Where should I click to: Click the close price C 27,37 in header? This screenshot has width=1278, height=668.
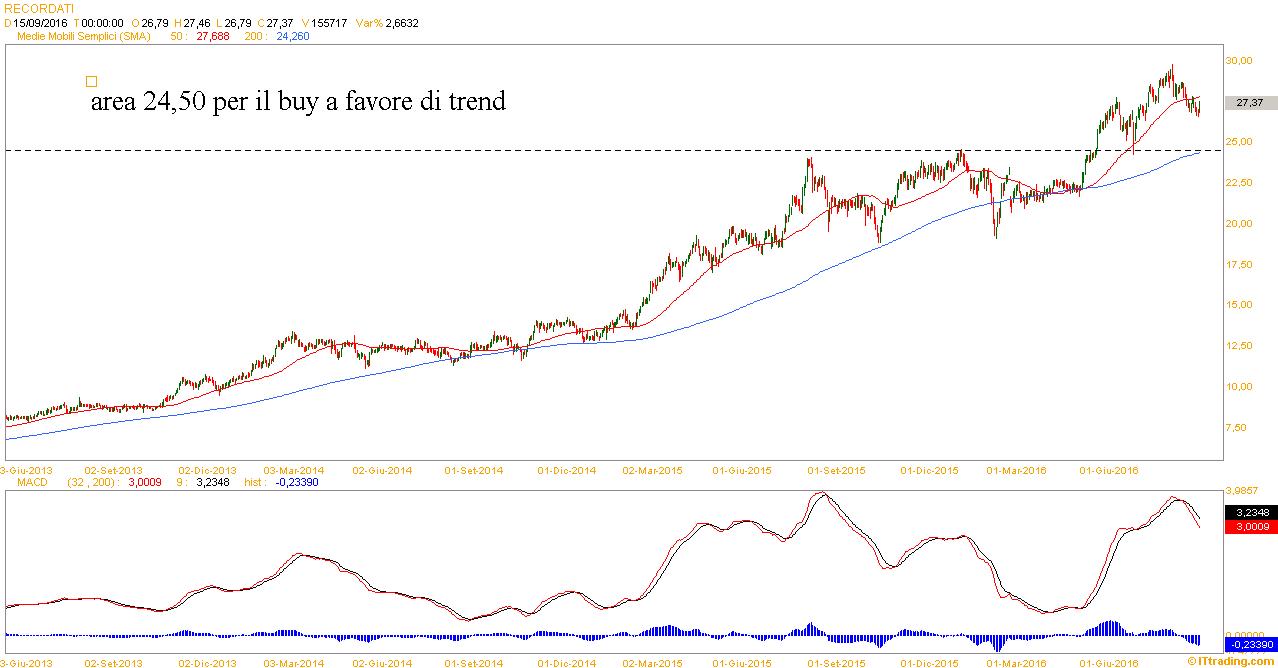[x=275, y=22]
